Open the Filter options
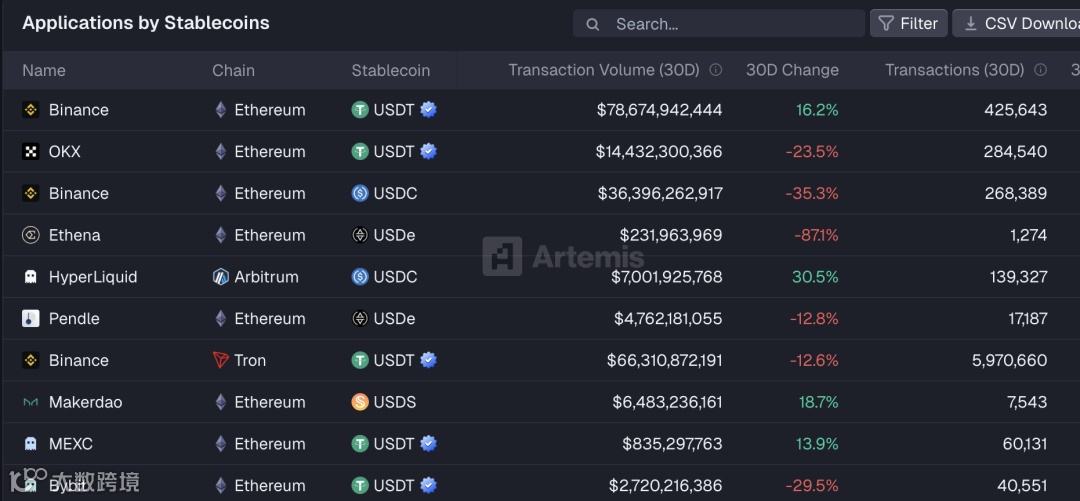 (x=908, y=23)
